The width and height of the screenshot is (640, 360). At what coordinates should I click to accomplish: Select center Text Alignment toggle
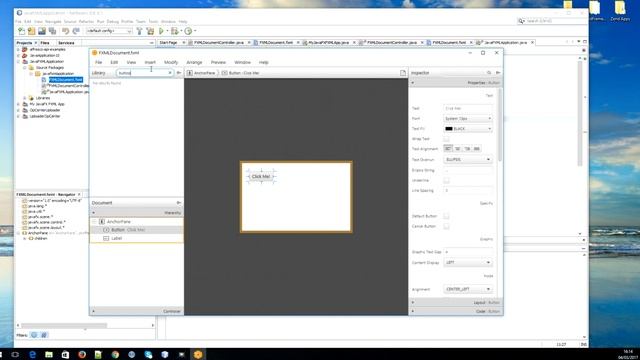[458, 149]
